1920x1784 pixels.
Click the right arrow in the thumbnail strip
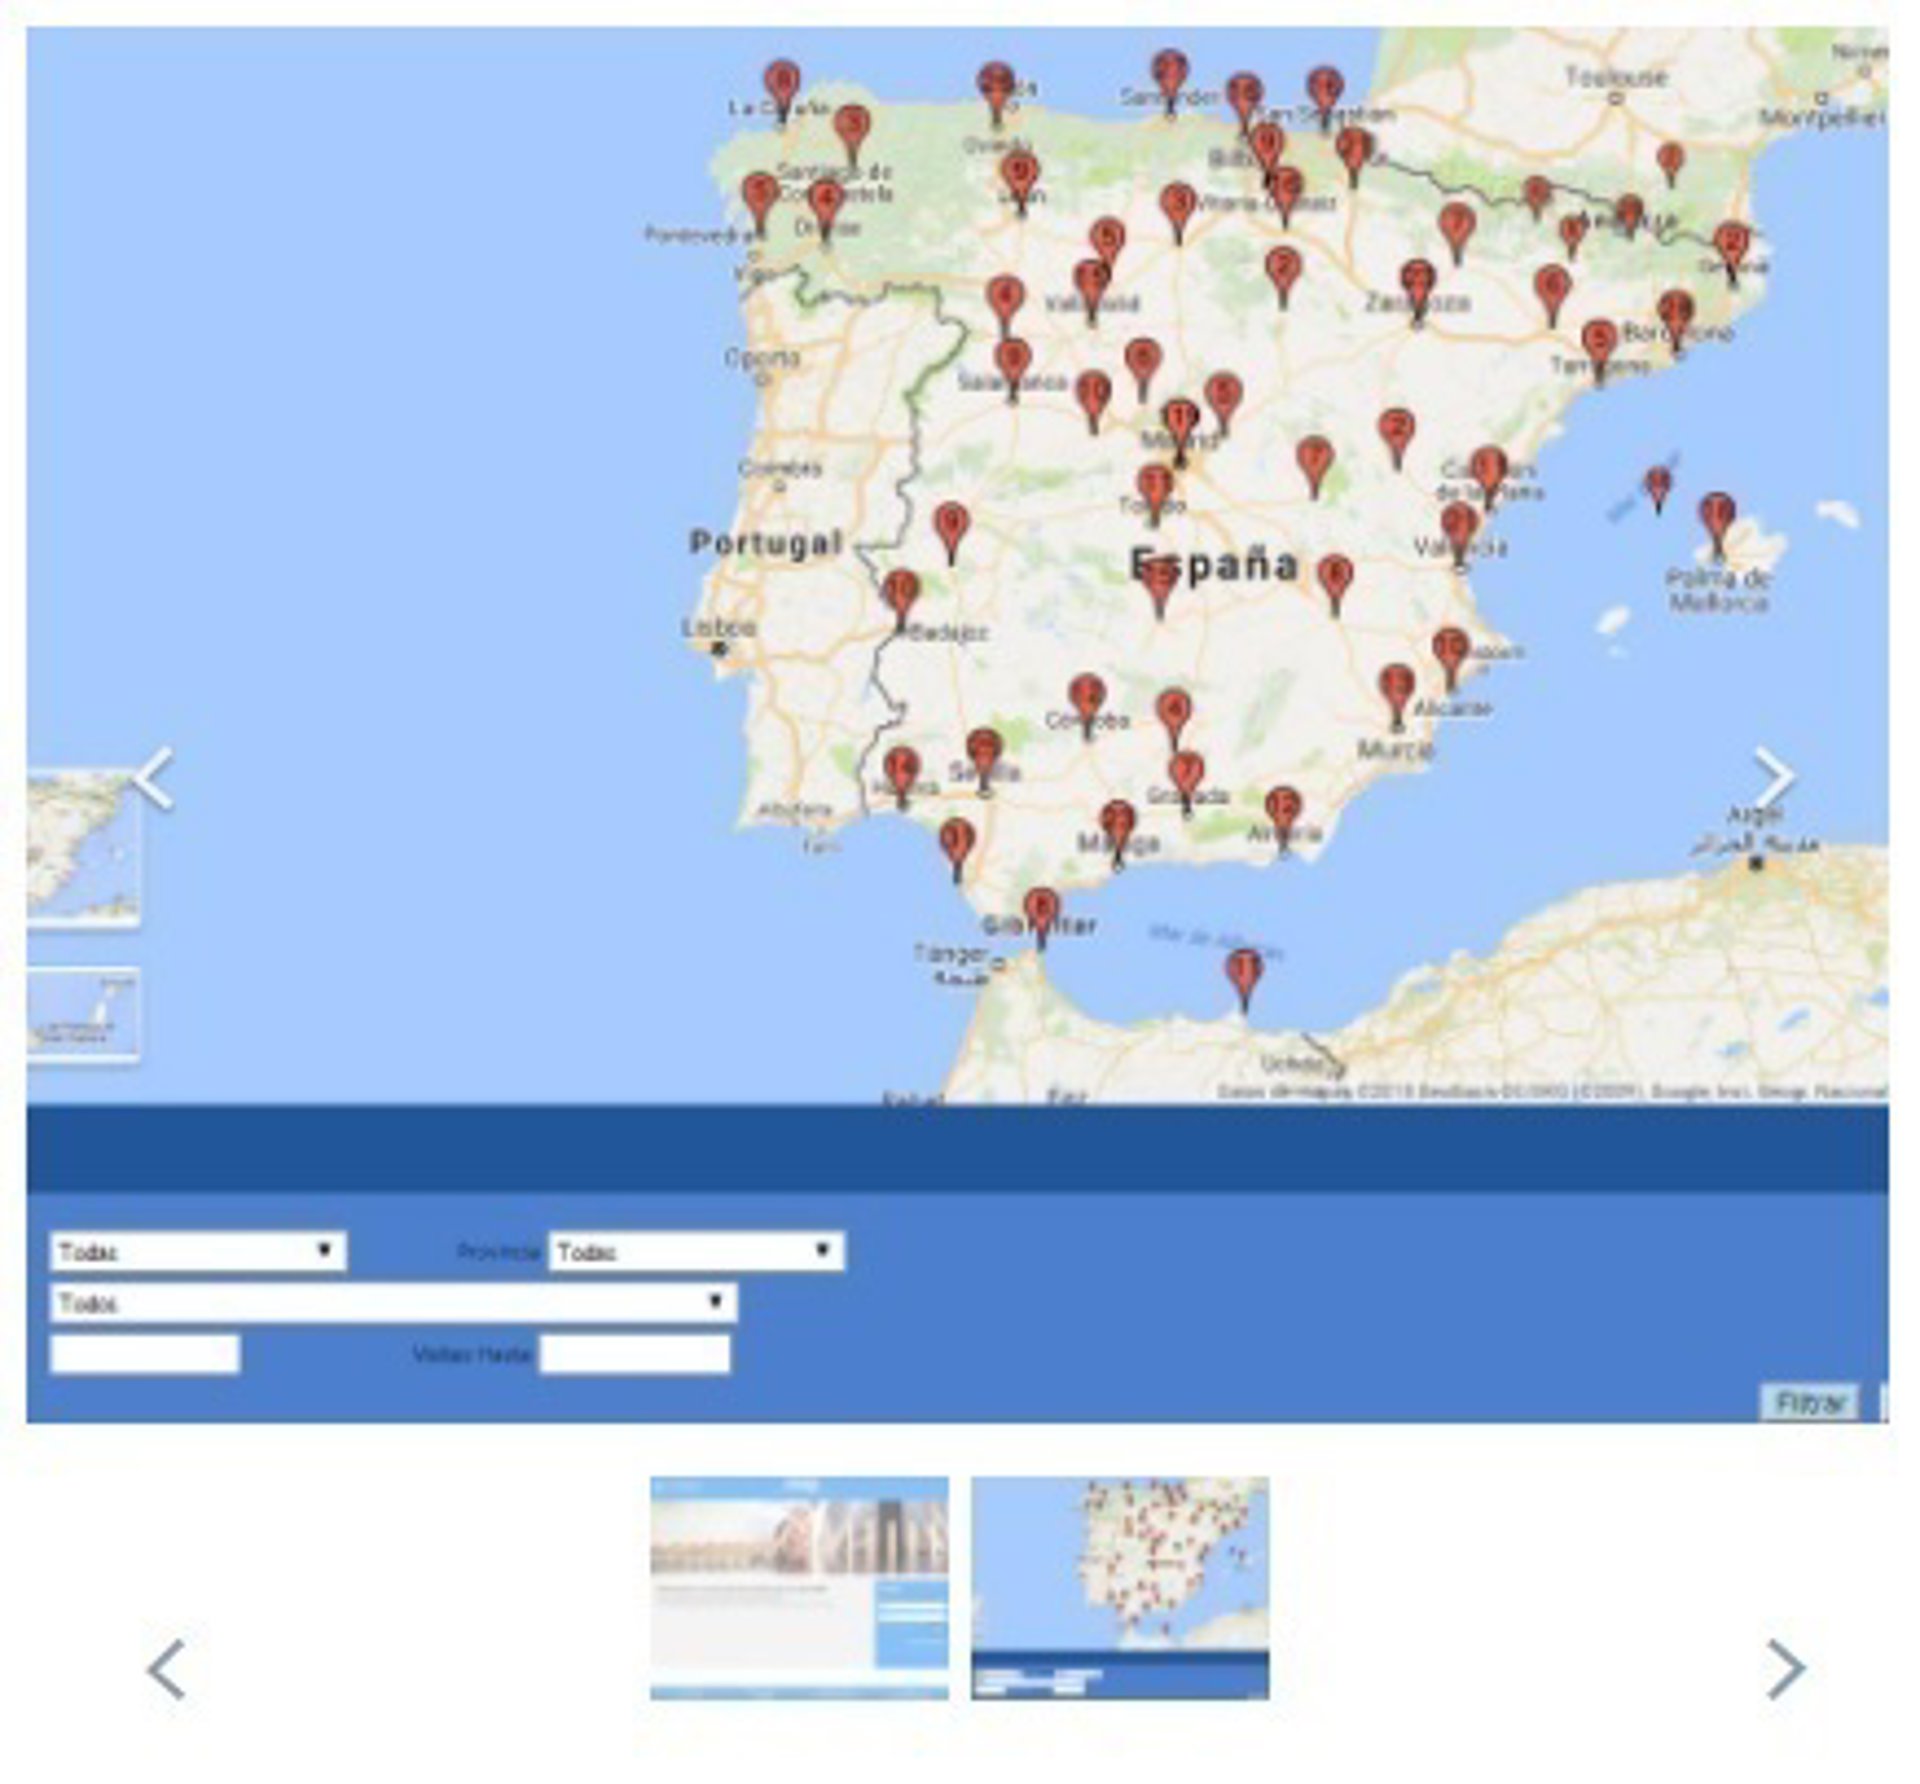[x=1786, y=1669]
